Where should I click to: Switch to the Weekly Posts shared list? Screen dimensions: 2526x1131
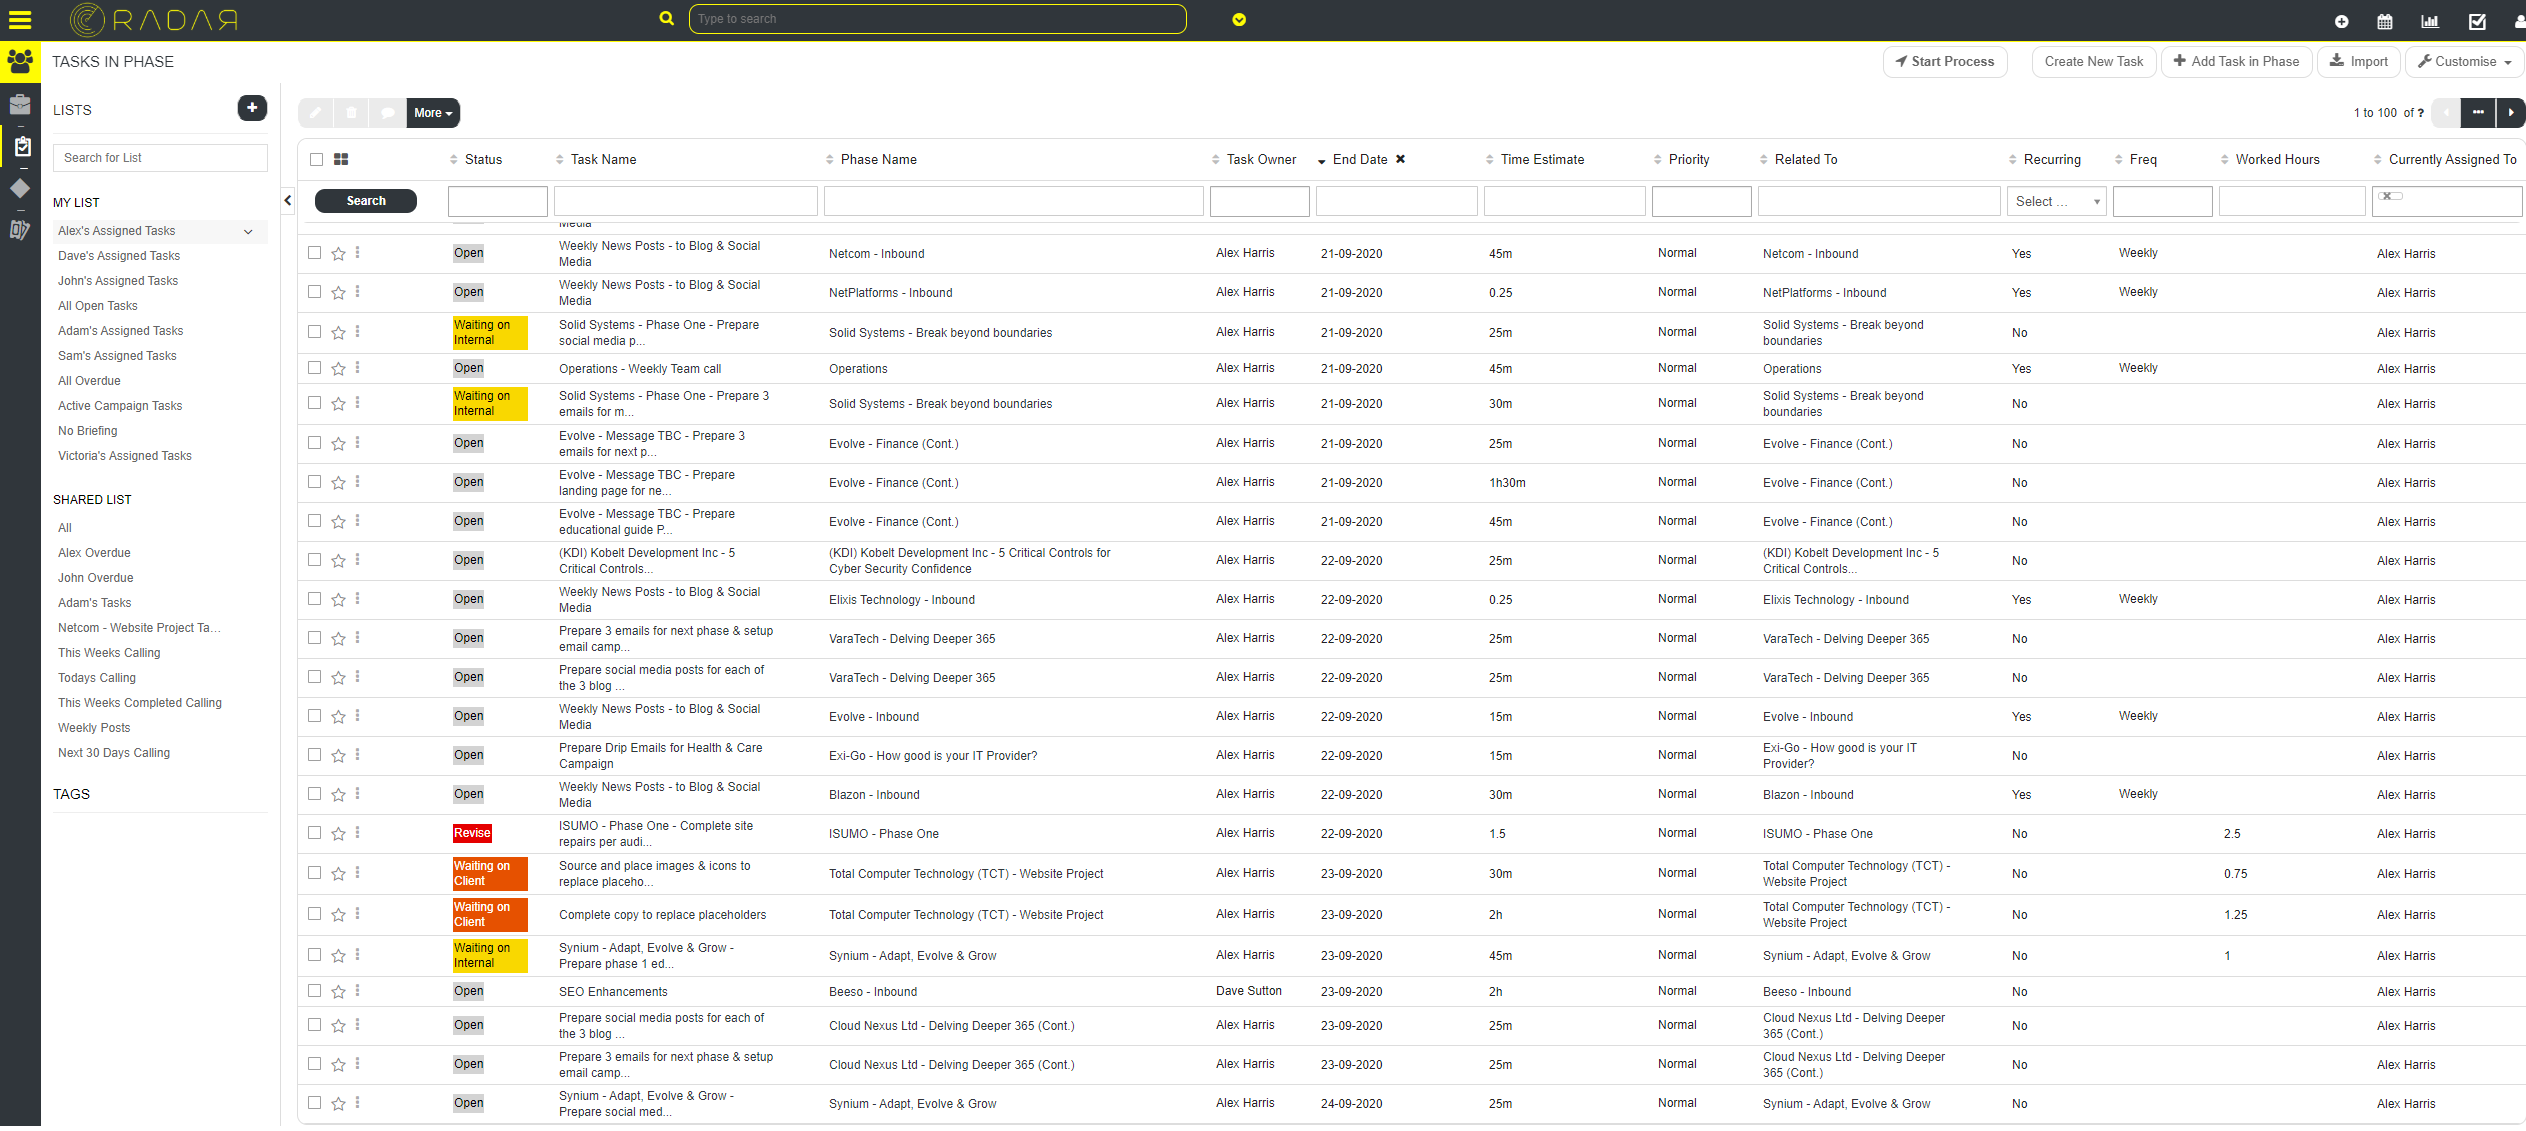[93, 727]
